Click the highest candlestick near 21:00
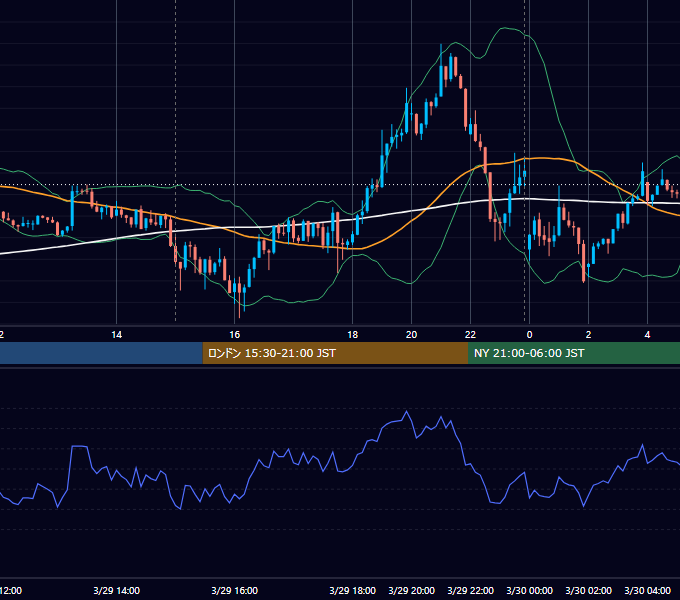The image size is (680, 600). 441,69
